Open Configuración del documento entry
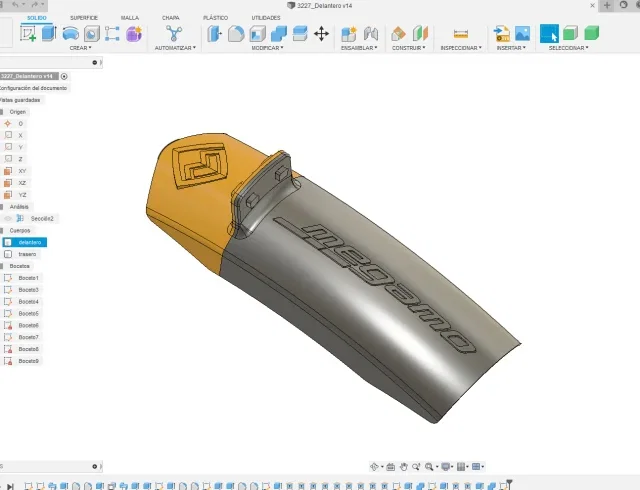This screenshot has width=640, height=490. pyautogui.click(x=33, y=88)
